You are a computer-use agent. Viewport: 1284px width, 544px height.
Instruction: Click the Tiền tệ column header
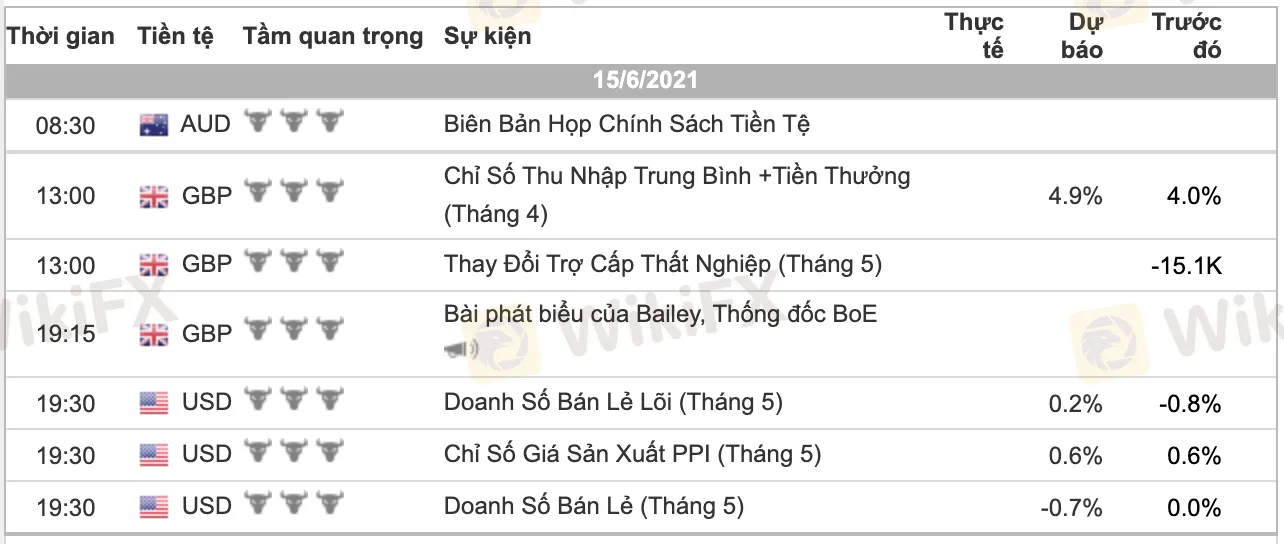click(176, 37)
